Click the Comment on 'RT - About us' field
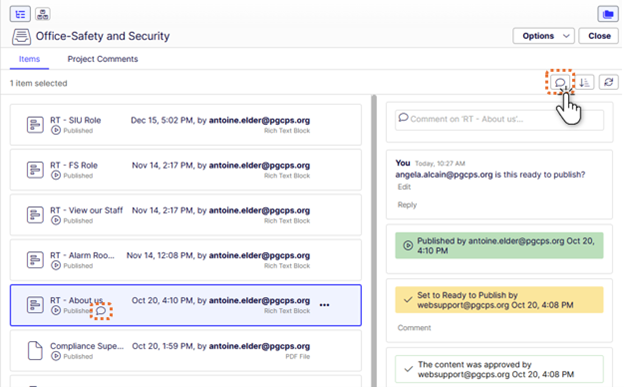The image size is (624, 387). [x=499, y=119]
